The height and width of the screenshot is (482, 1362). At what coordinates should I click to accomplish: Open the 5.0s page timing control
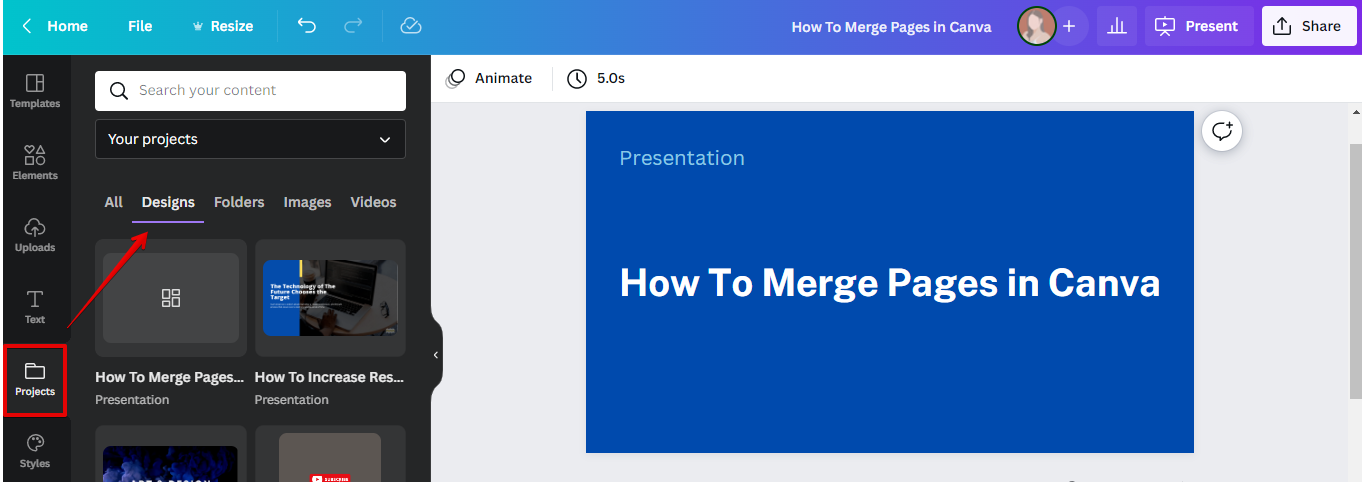tap(596, 78)
